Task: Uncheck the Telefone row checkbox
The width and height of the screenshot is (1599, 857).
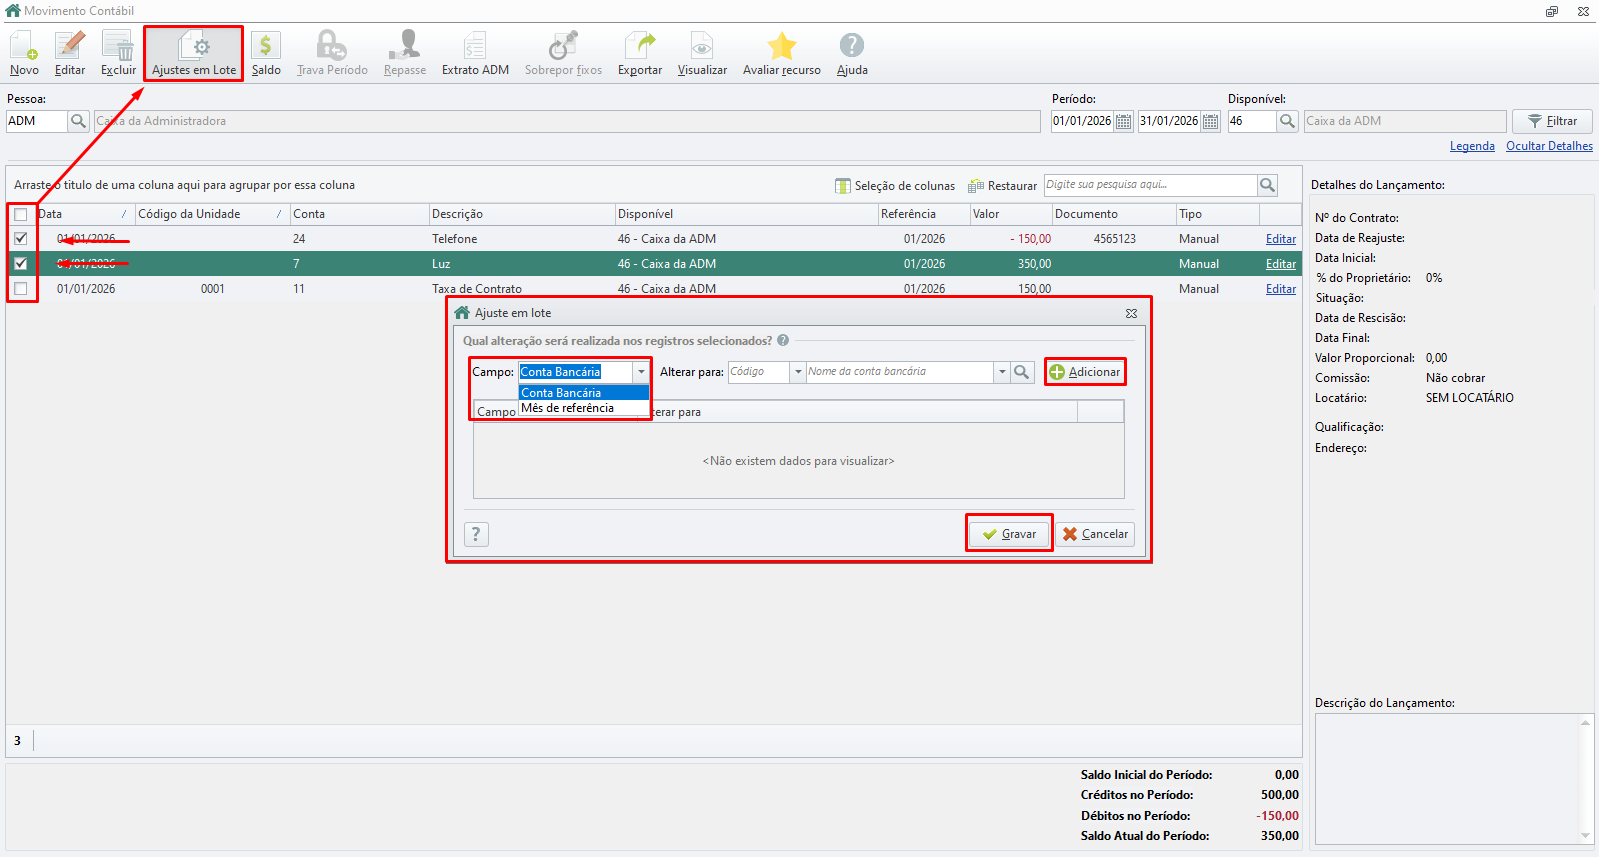Action: click(x=21, y=239)
